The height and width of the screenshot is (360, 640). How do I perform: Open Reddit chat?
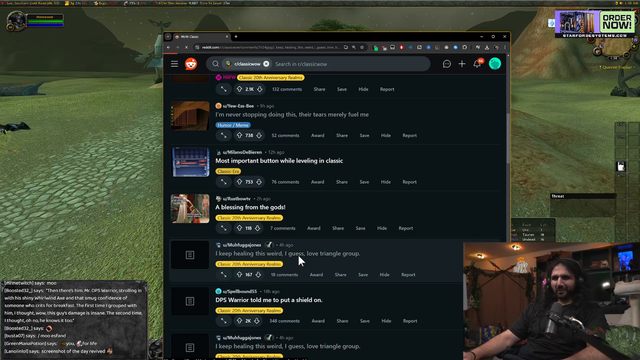click(447, 64)
